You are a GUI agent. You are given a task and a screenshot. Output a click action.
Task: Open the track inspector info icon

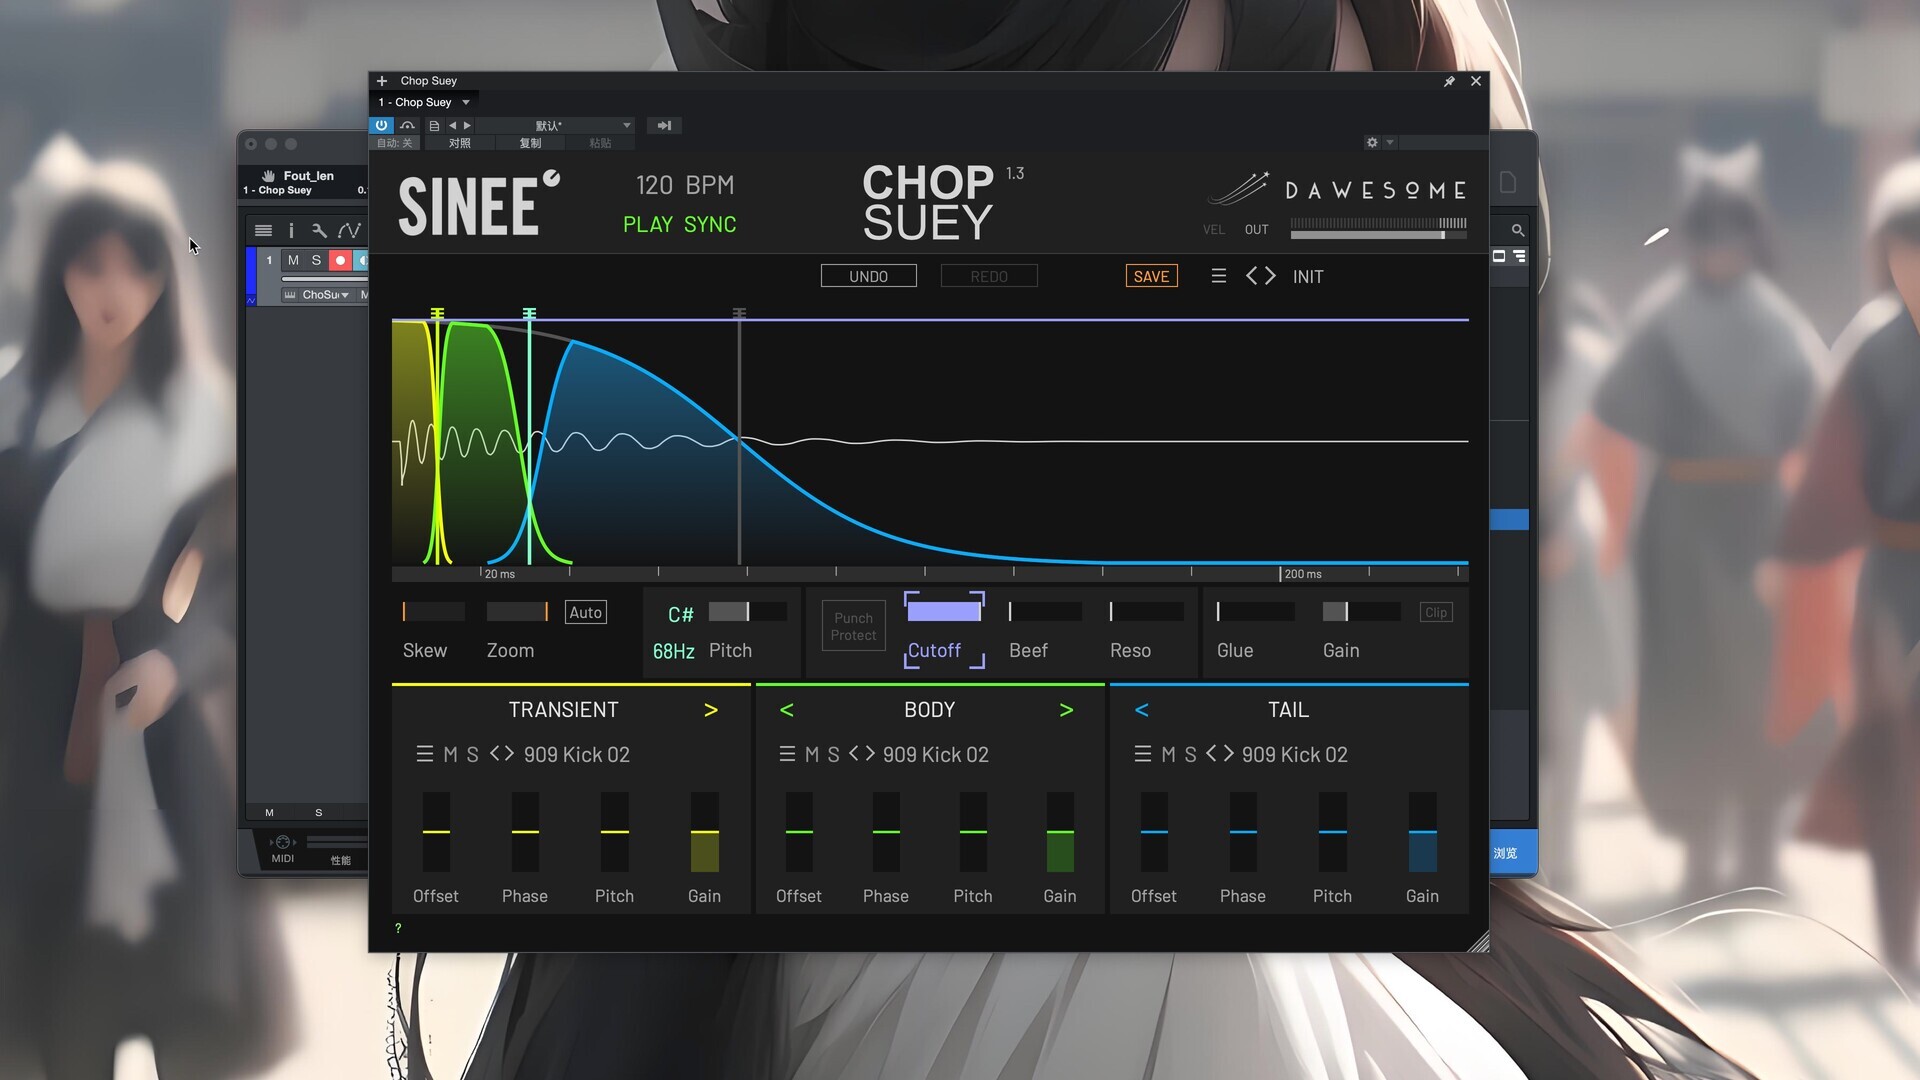(291, 230)
